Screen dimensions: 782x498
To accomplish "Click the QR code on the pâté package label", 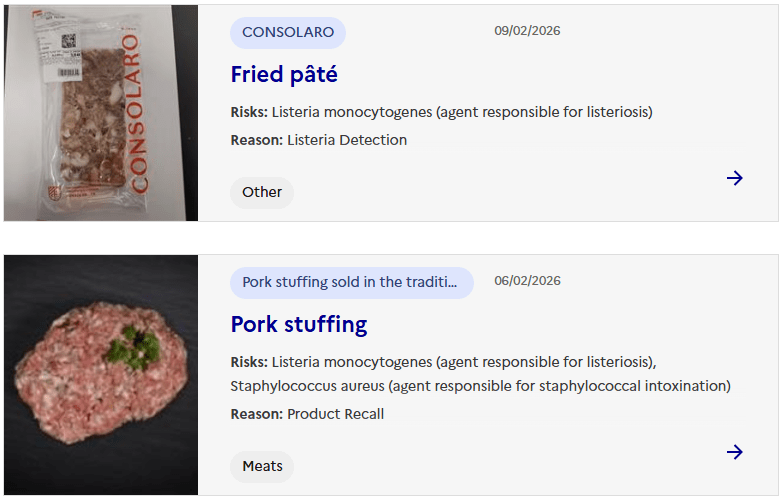I will 69,43.
